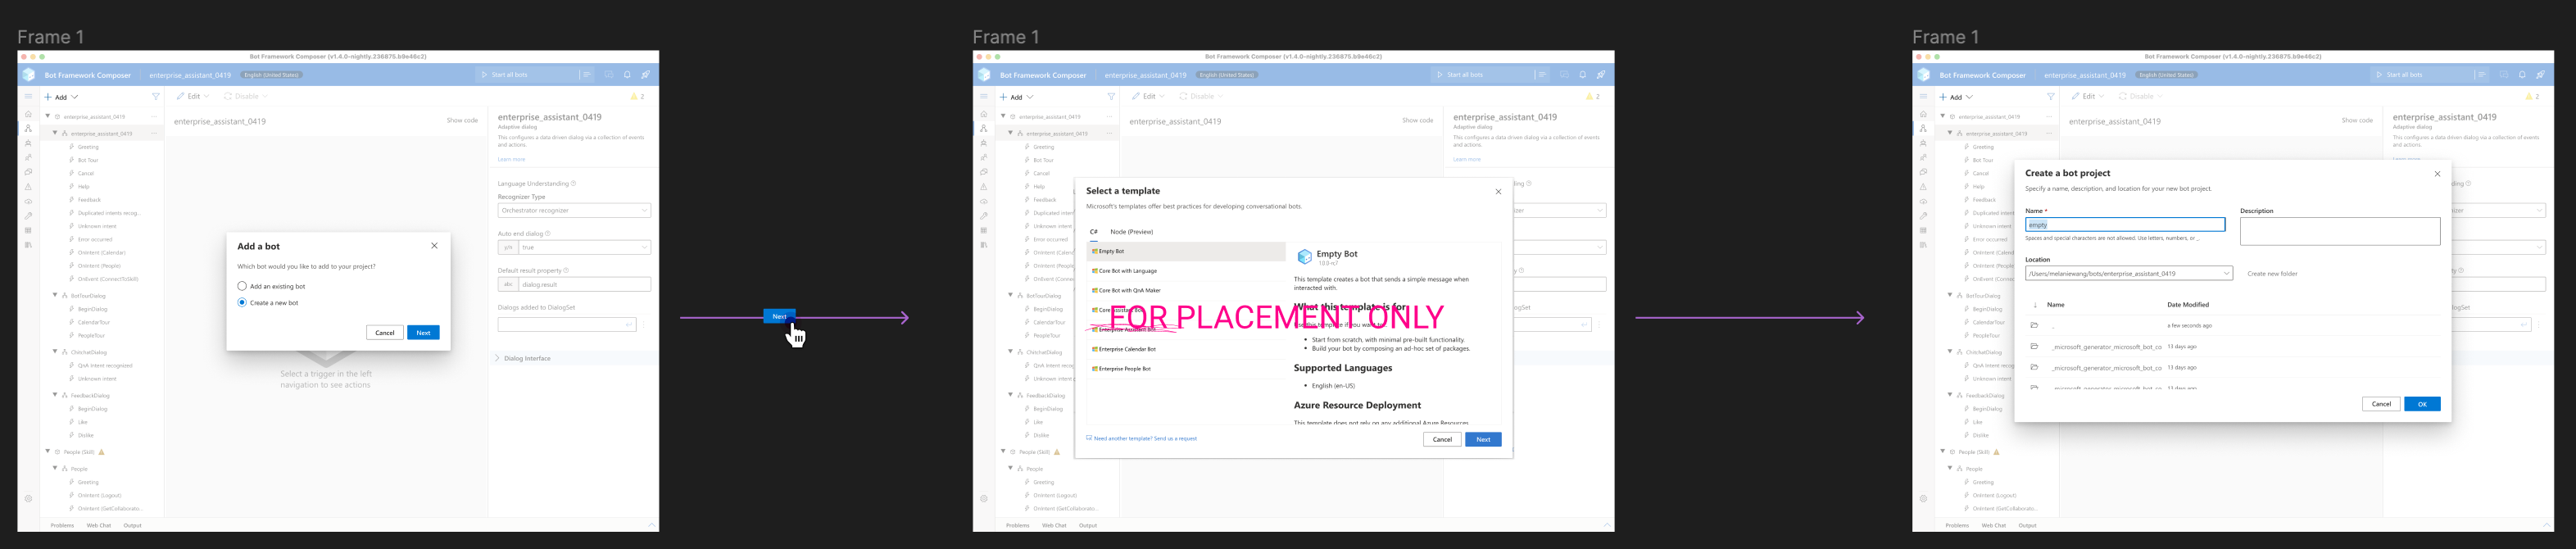Open the Auto end dialog 'true' dropdown
The width and height of the screenshot is (2576, 549).
(584, 247)
